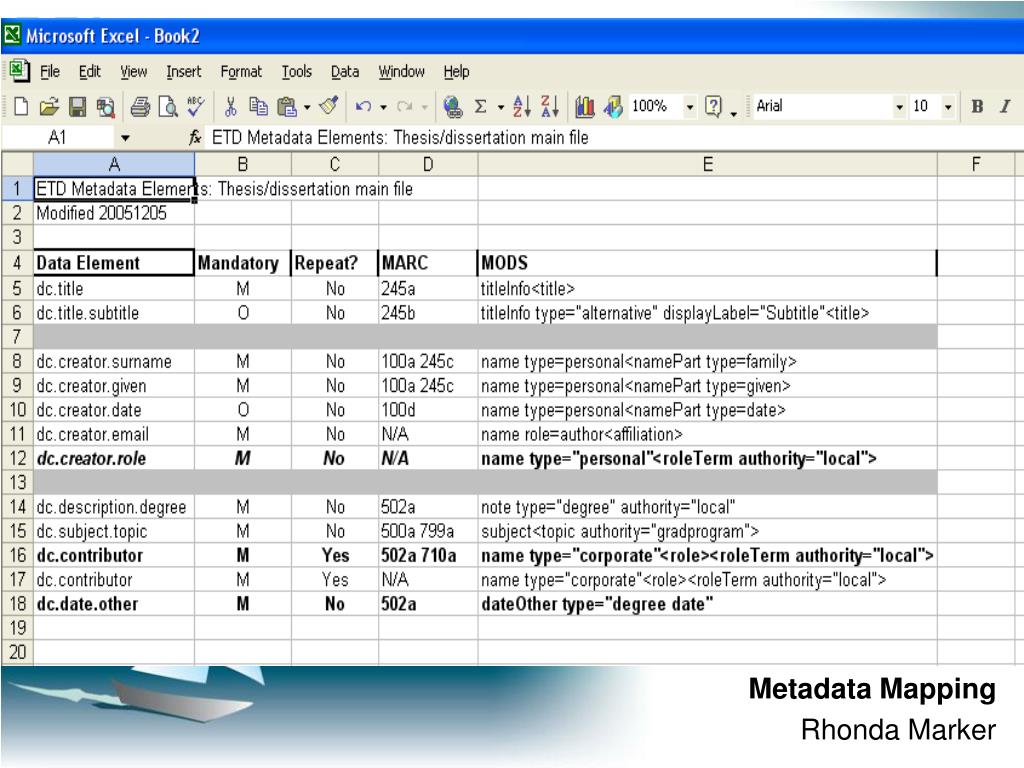Click in the formula bar text
Image resolution: width=1024 pixels, height=768 pixels.
coord(400,138)
